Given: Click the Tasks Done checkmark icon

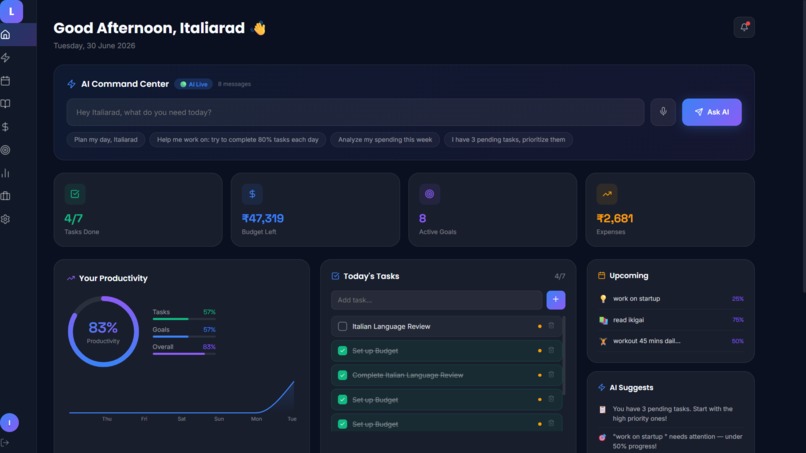Looking at the screenshot, I should pos(75,194).
